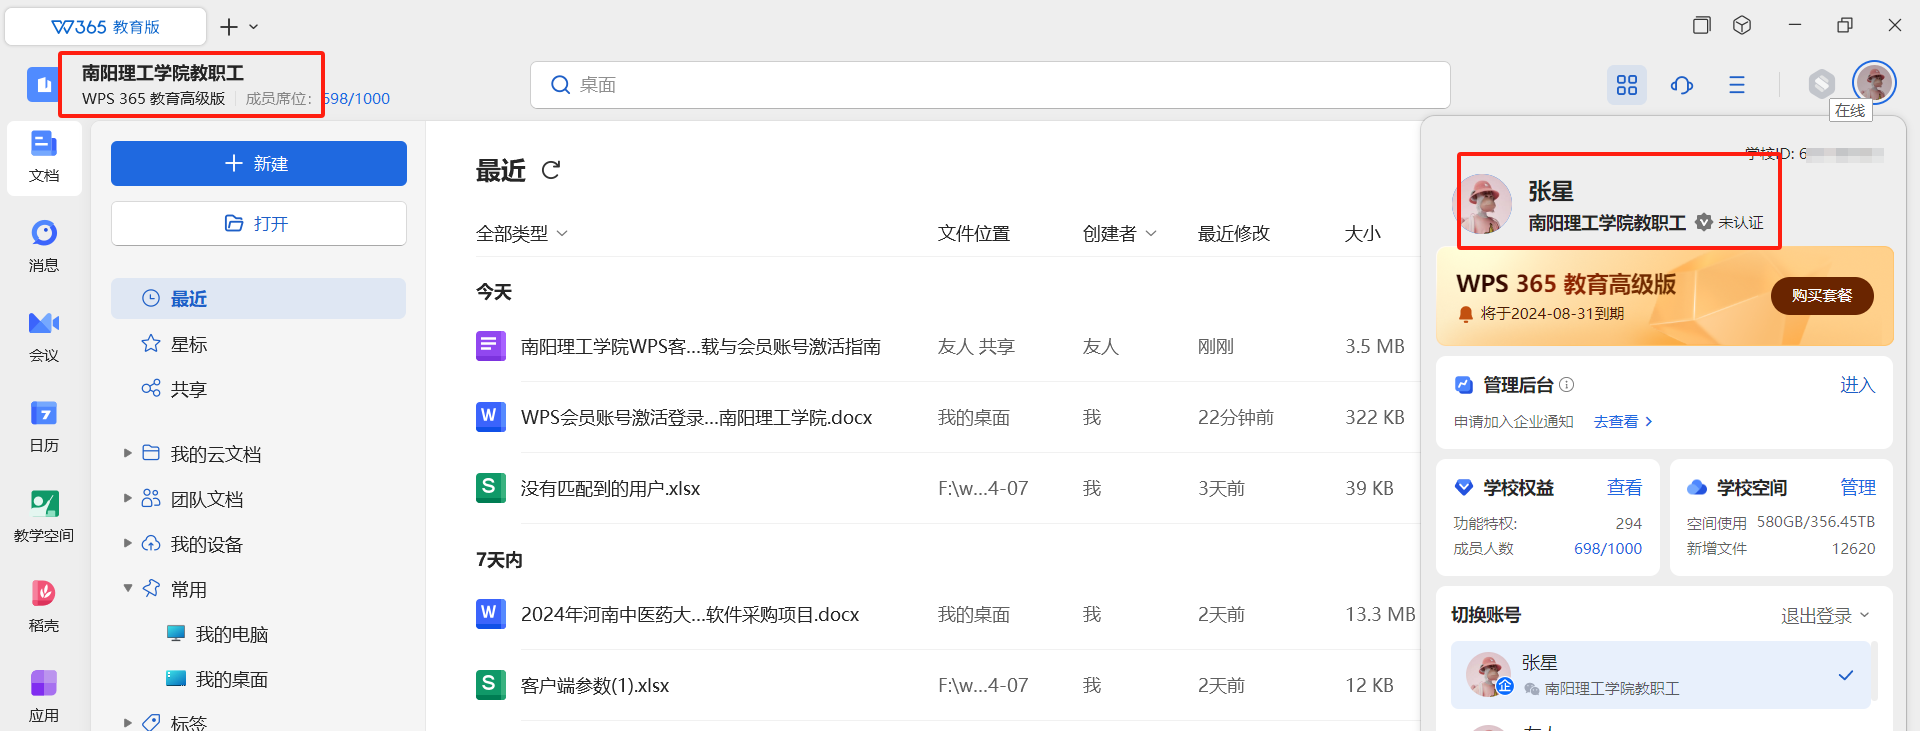Click the grid view icon in top toolbar
Viewport: 1920px width, 731px height.
pyautogui.click(x=1627, y=85)
